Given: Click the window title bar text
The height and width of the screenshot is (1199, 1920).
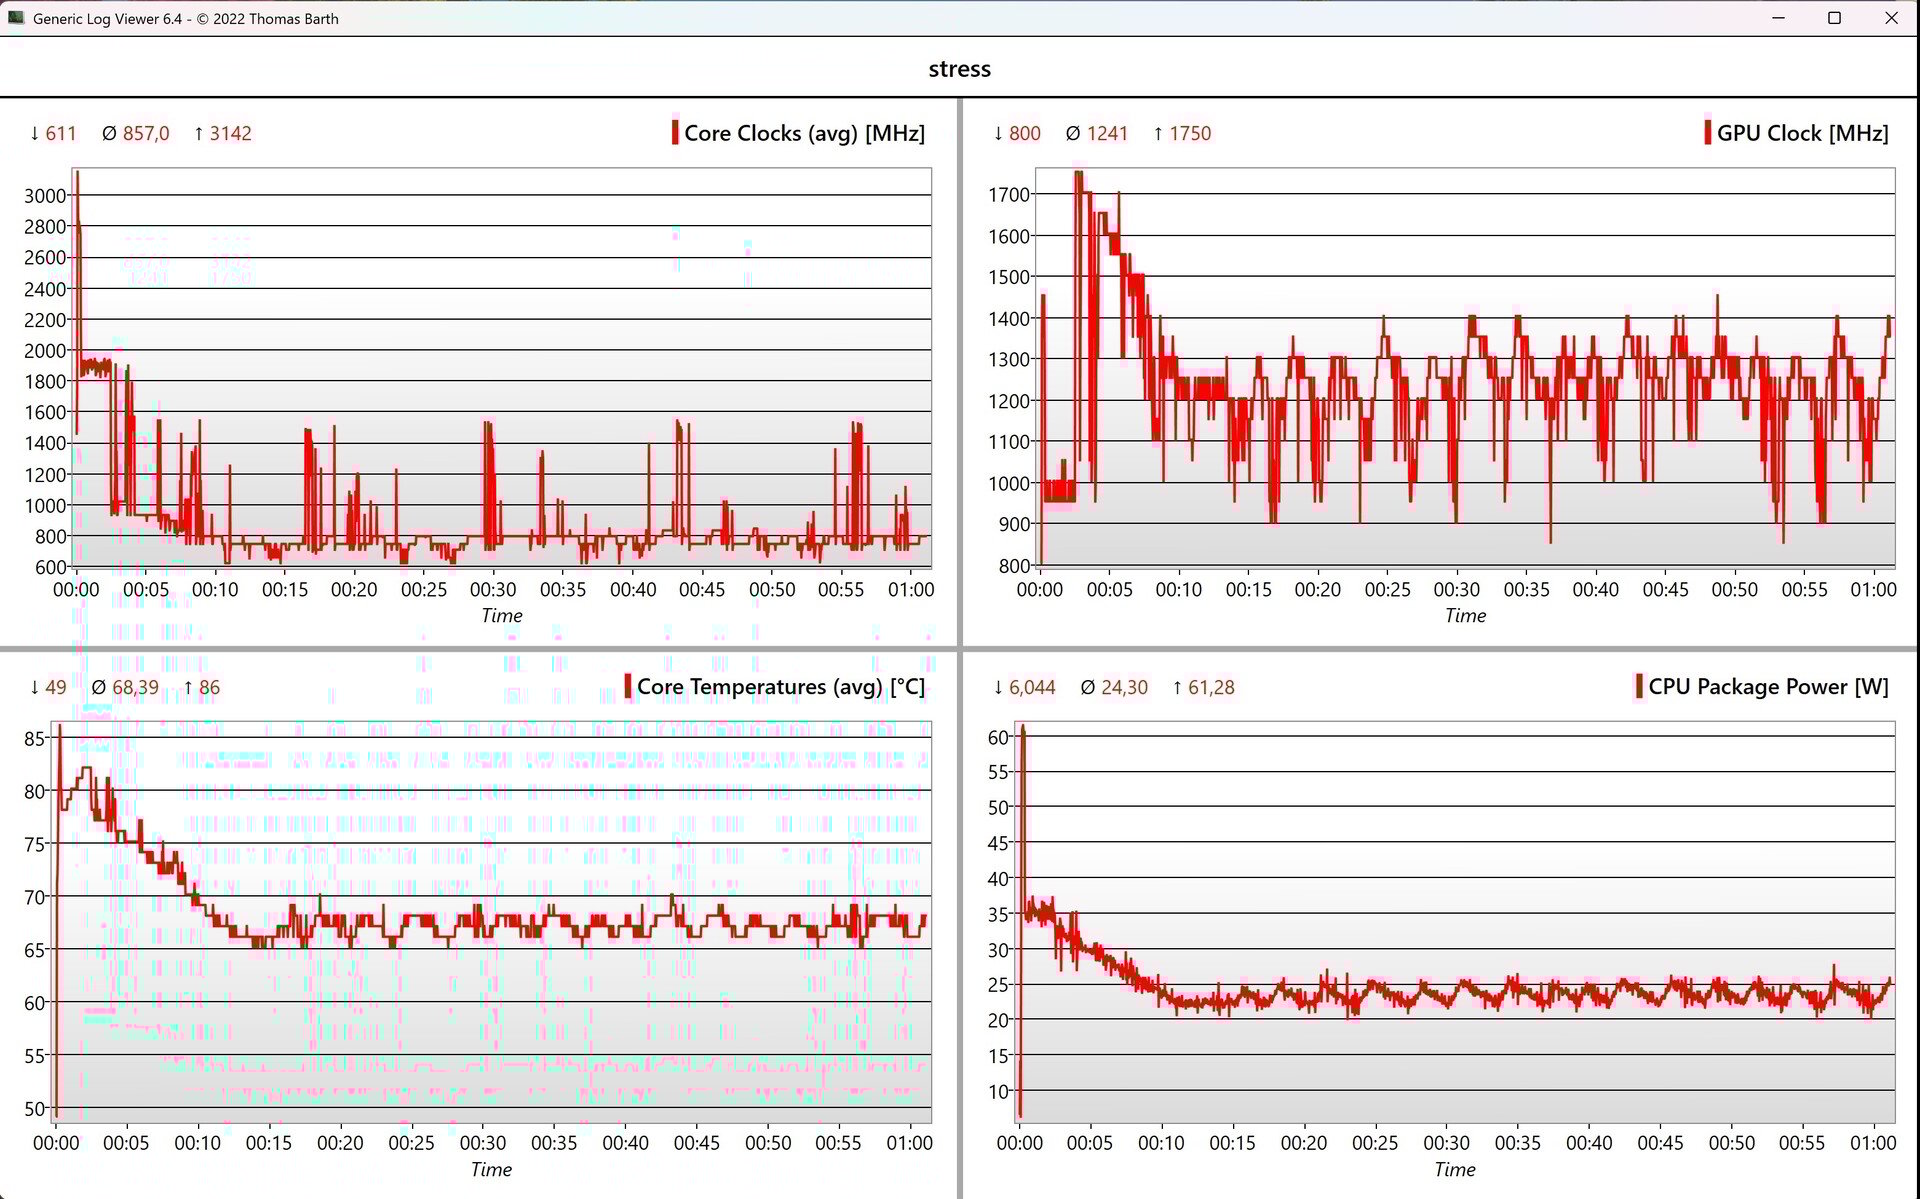Looking at the screenshot, I should click(186, 18).
